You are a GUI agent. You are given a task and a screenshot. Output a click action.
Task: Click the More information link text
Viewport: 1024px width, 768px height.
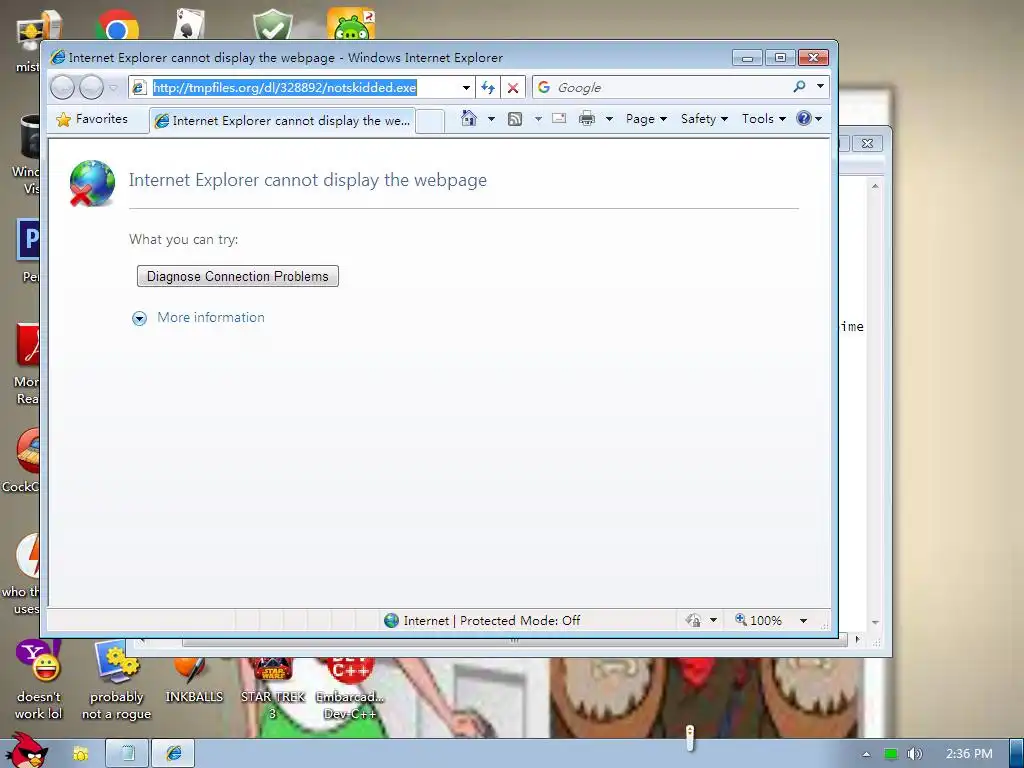tap(211, 317)
